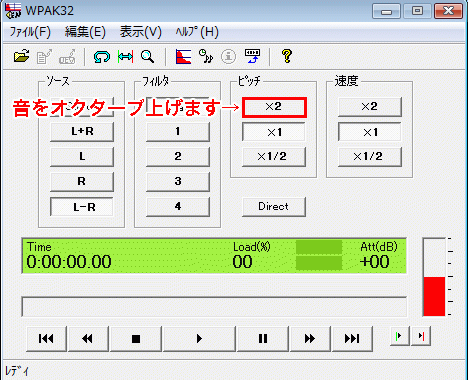468x380 pixels.
Task: Toggle the loop playback icon
Action: (101, 57)
